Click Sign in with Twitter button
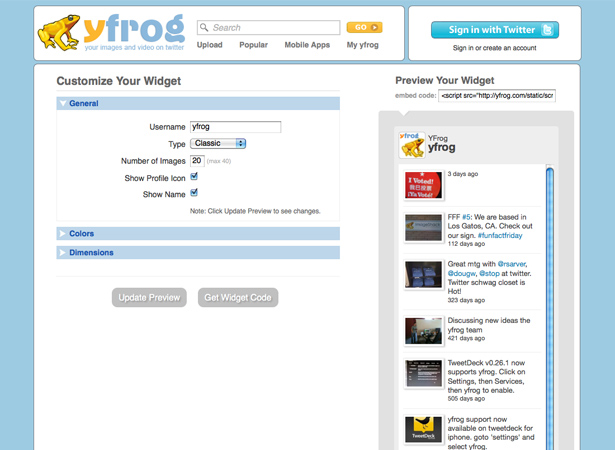 click(495, 30)
